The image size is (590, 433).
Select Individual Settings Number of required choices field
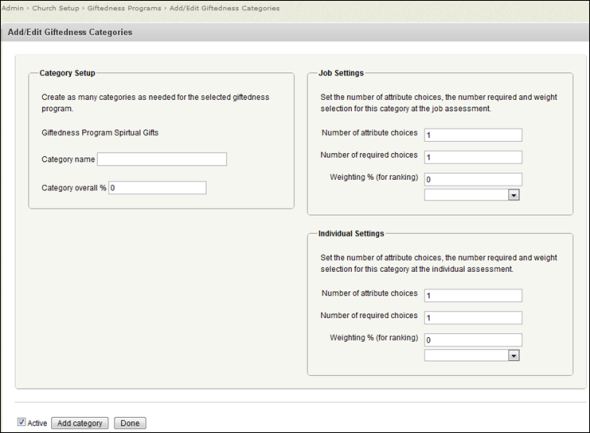[473, 318]
